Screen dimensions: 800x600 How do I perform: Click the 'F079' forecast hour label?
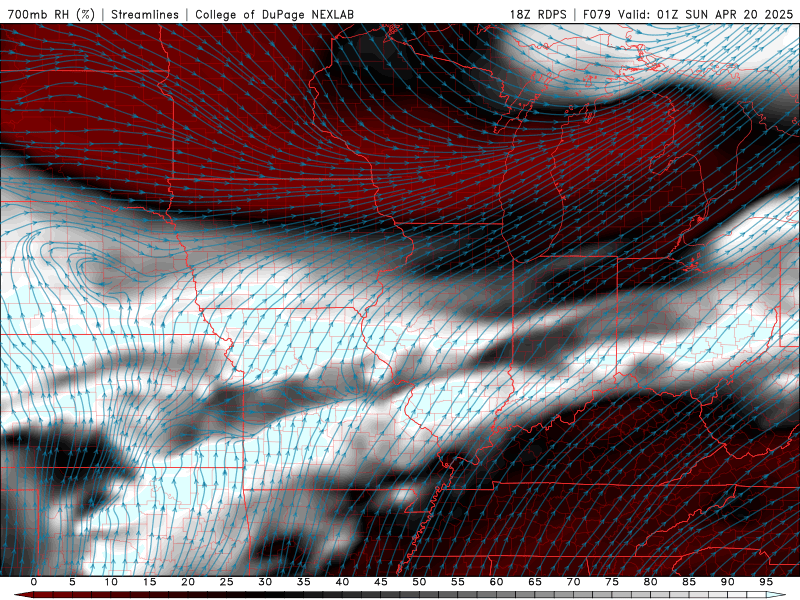click(598, 14)
